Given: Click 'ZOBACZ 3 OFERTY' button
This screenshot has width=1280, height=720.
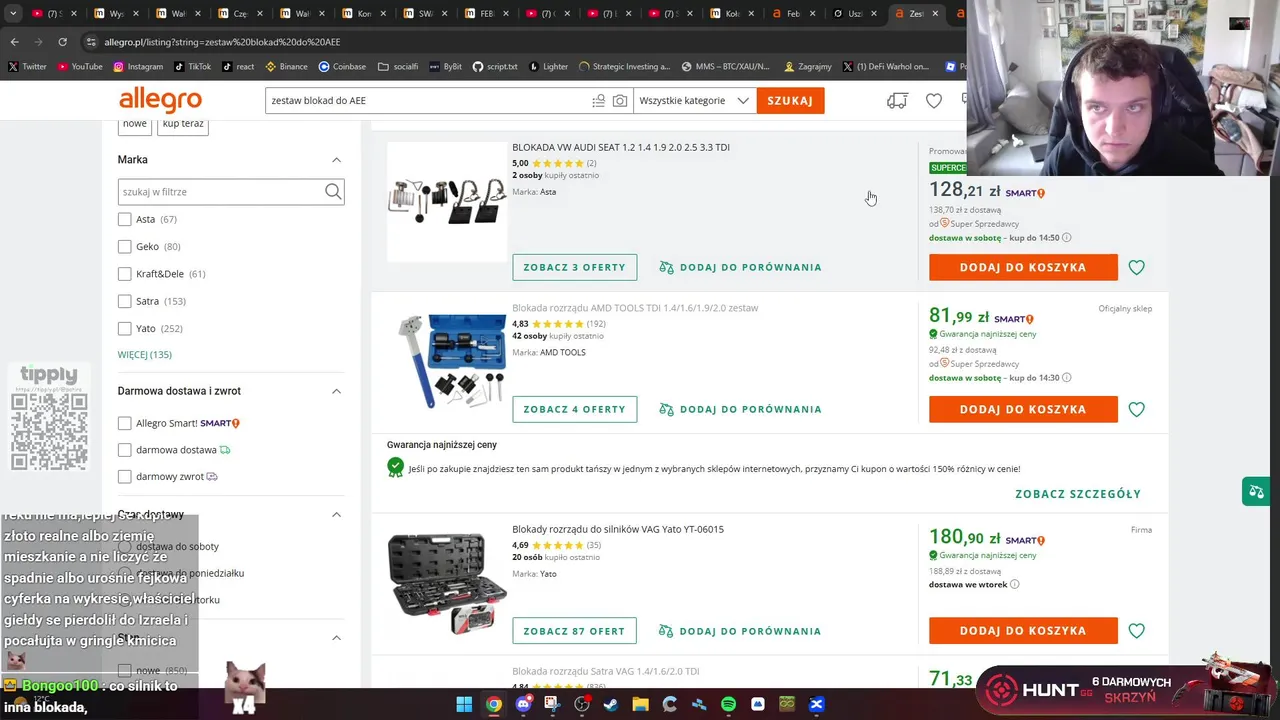Looking at the screenshot, I should pos(574,267).
